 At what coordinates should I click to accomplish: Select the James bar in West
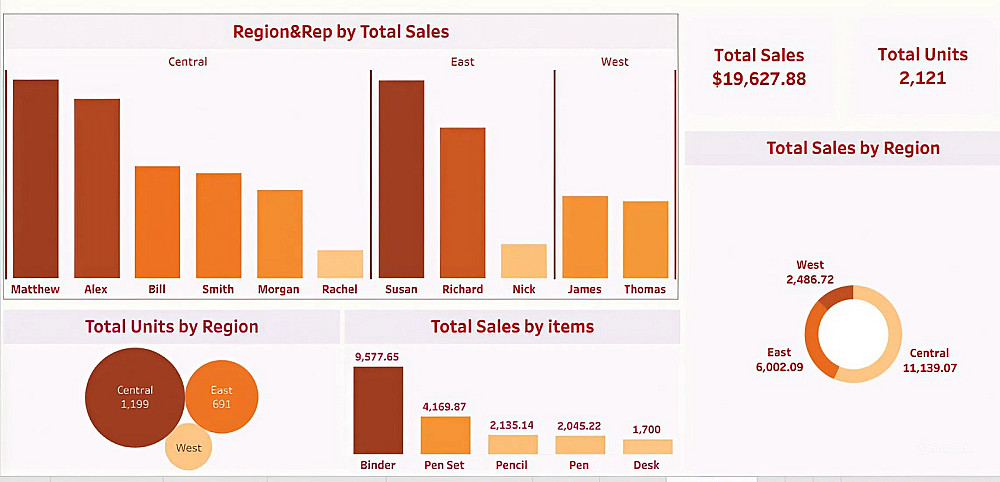[585, 237]
